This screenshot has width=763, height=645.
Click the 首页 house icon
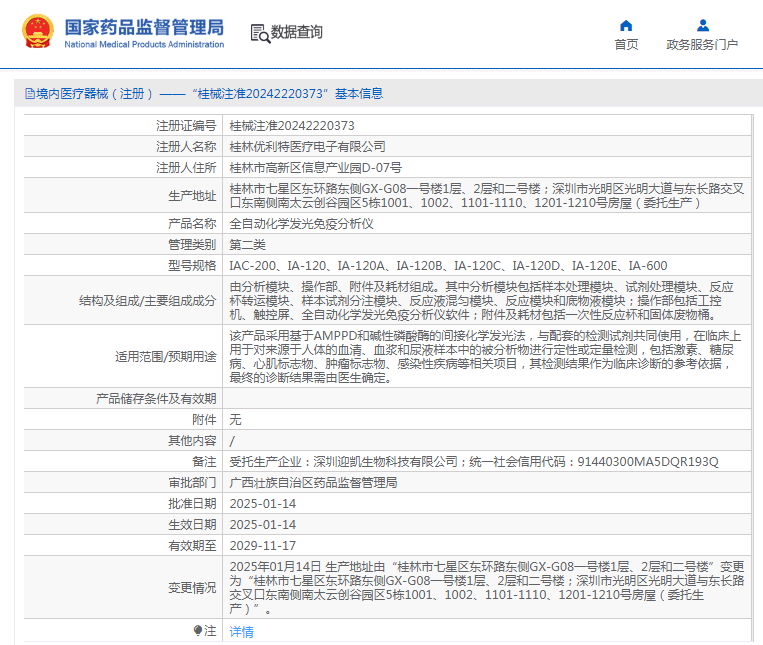pos(626,25)
